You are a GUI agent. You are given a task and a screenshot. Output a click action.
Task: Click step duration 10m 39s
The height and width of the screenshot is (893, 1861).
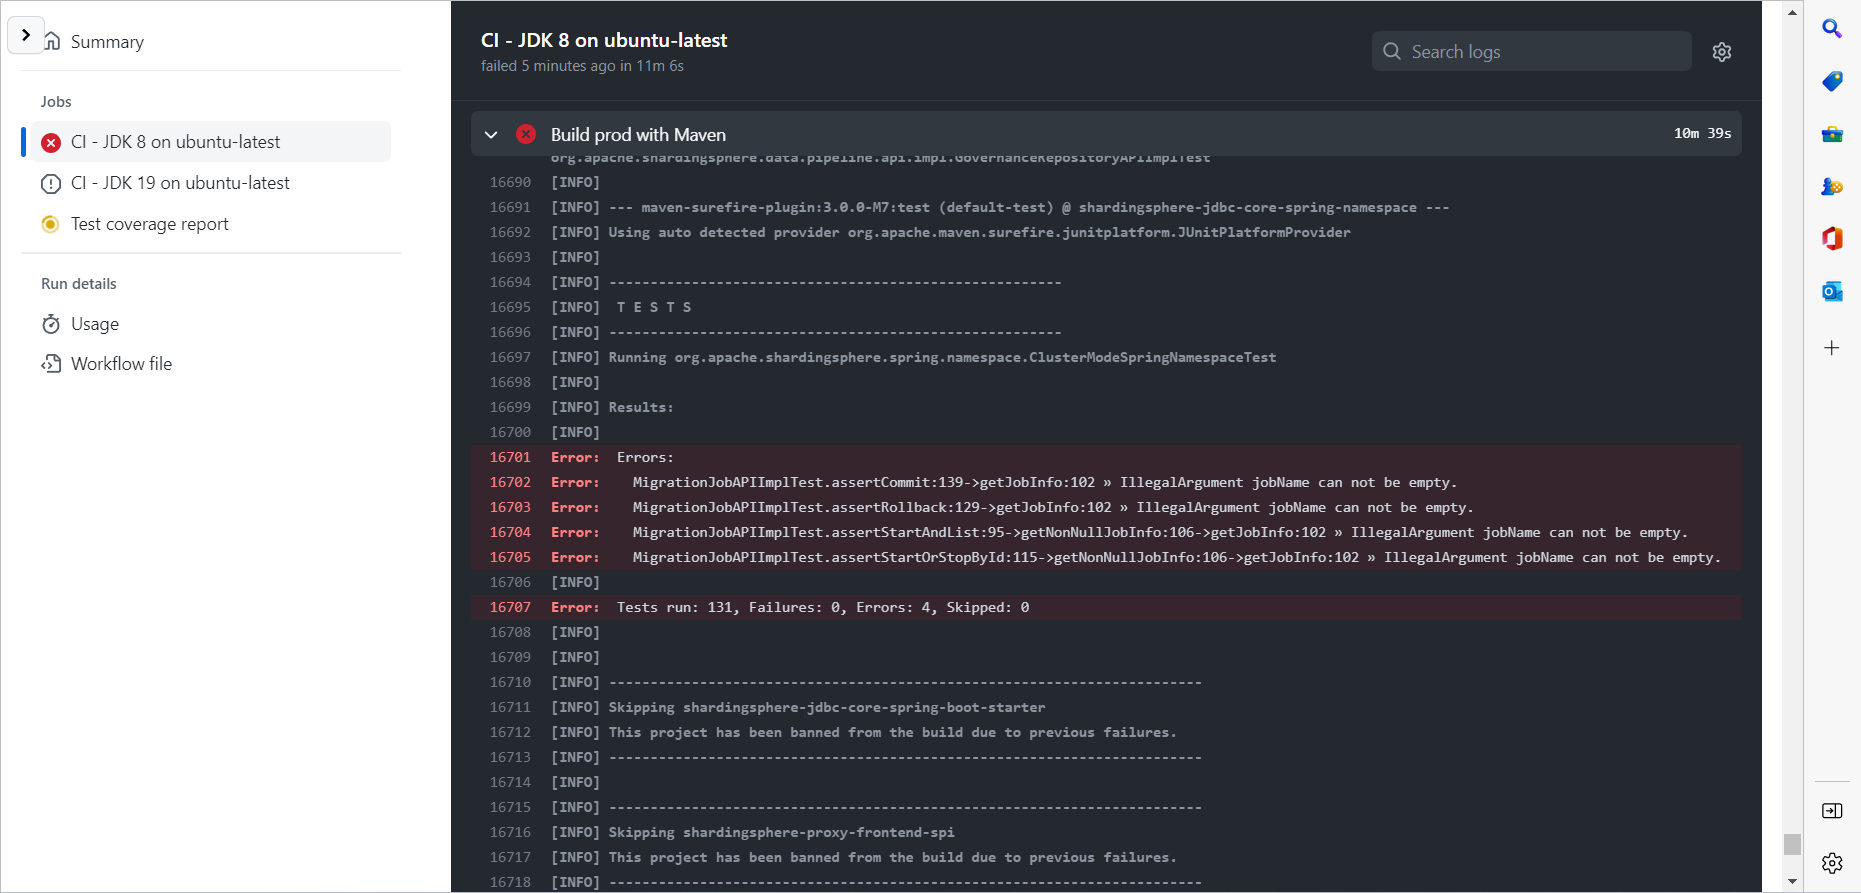(x=1702, y=133)
